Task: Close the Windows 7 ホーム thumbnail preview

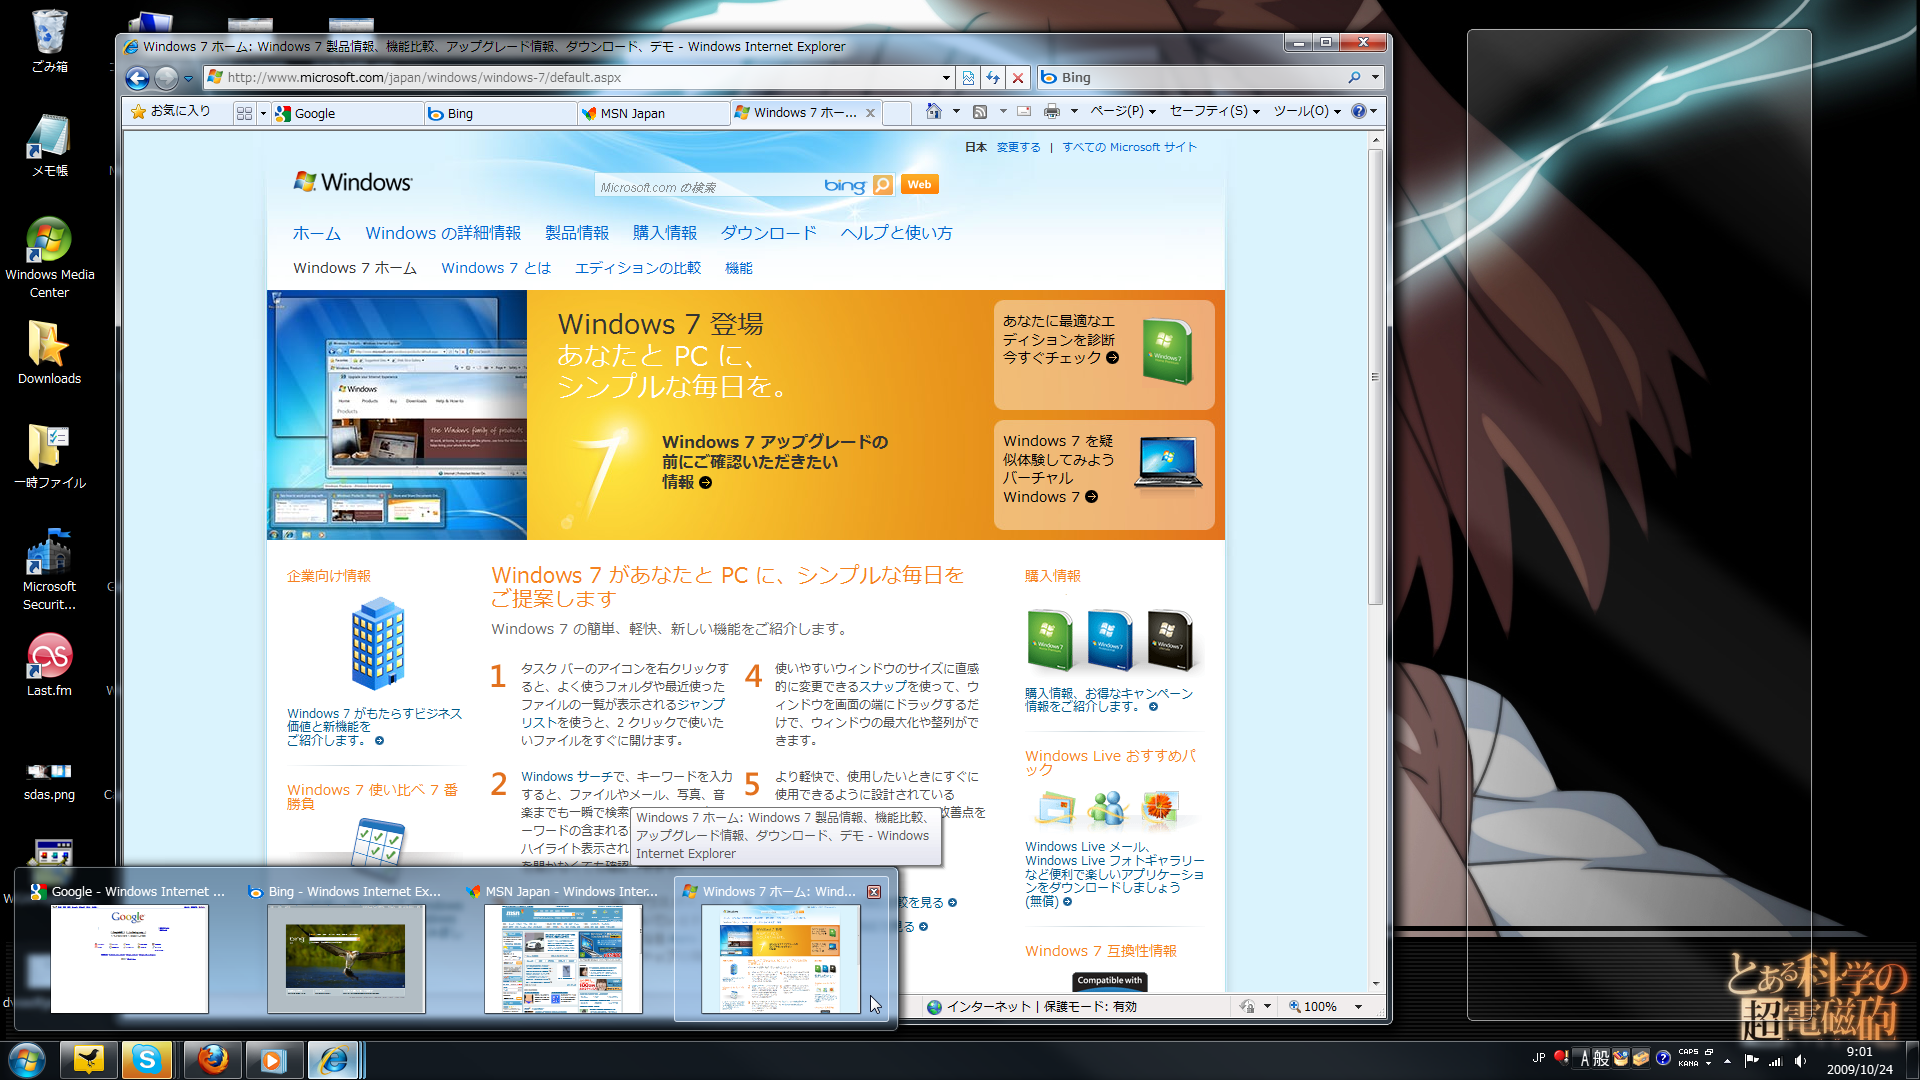Action: click(x=874, y=892)
